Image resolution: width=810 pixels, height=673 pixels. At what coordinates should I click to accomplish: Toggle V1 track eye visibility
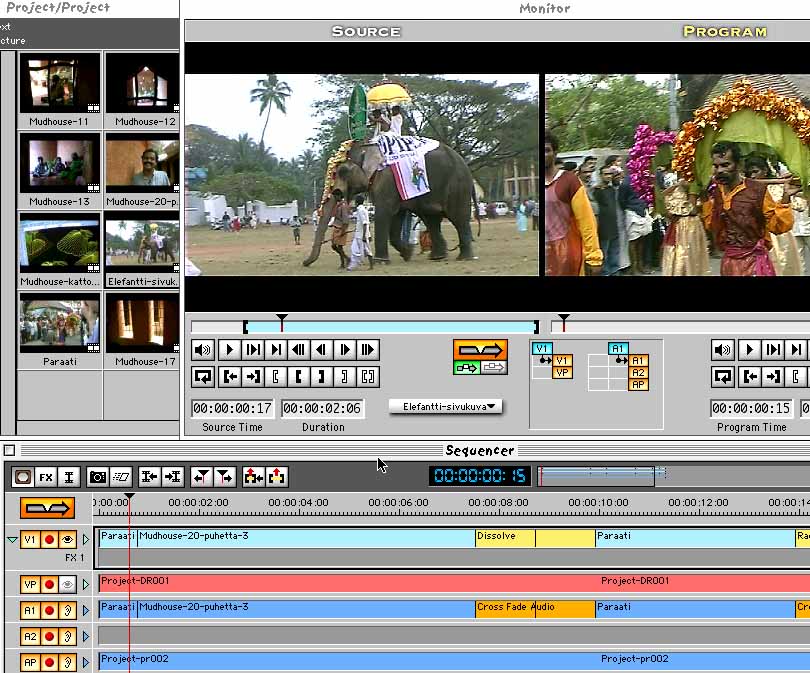click(68, 540)
